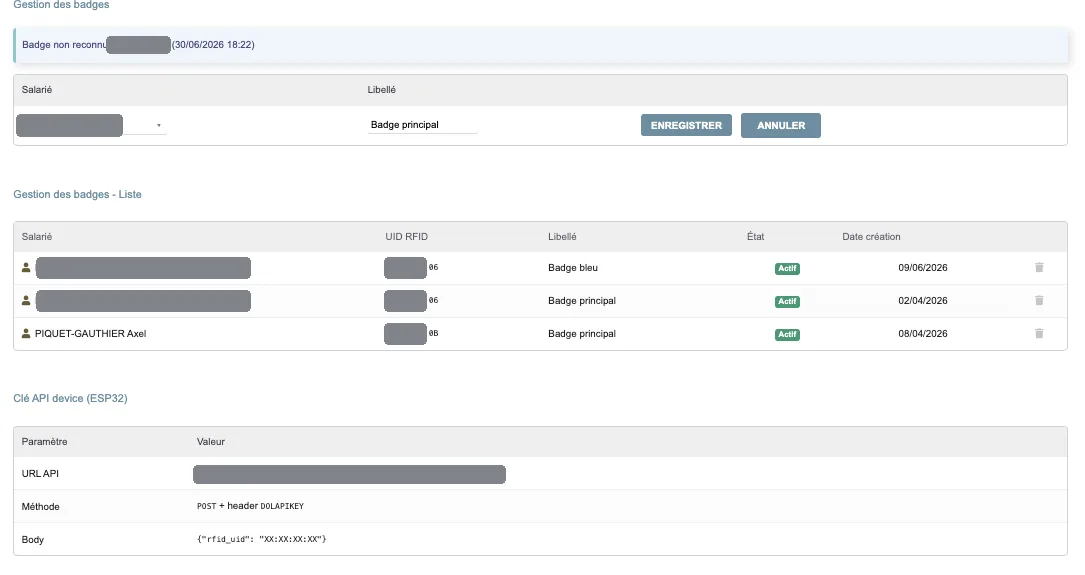This screenshot has width=1085, height=575.
Task: Remove PIQUET-GAUTHIER Axel badge with trash icon
Action: (1039, 334)
